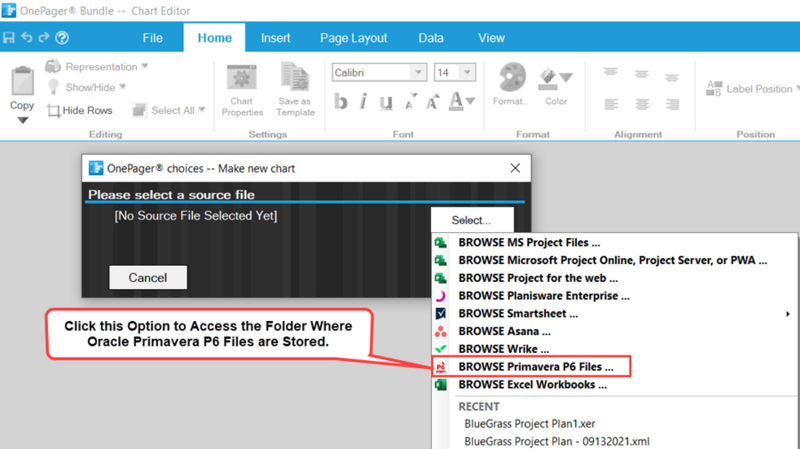The image size is (800, 449).
Task: Choose BROWSE Excel Workbooks
Action: coord(614,385)
